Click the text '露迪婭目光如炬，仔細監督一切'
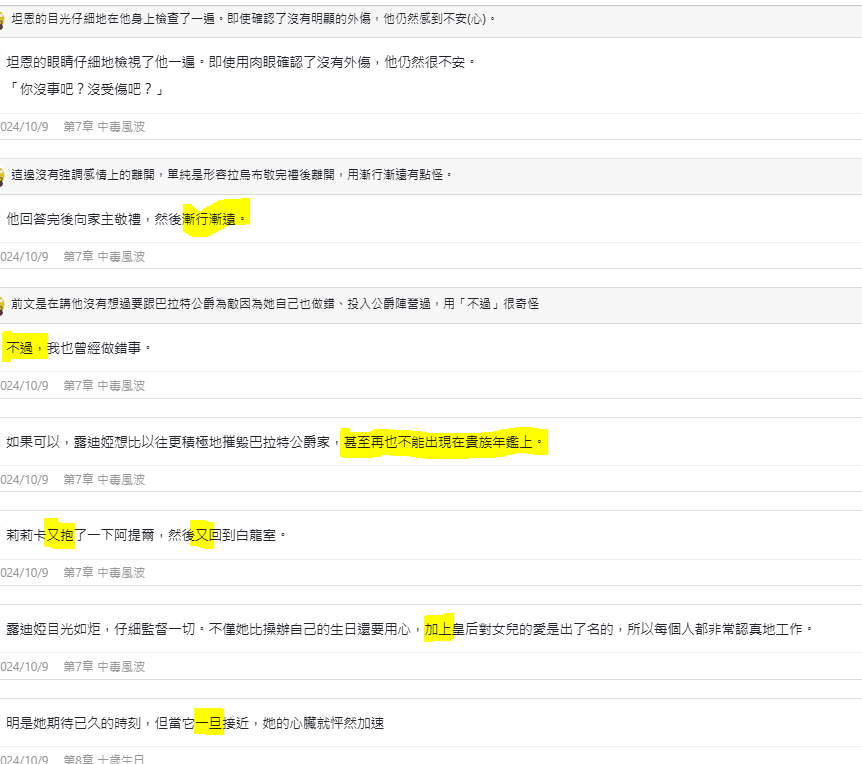The image size is (862, 764). [x=101, y=629]
